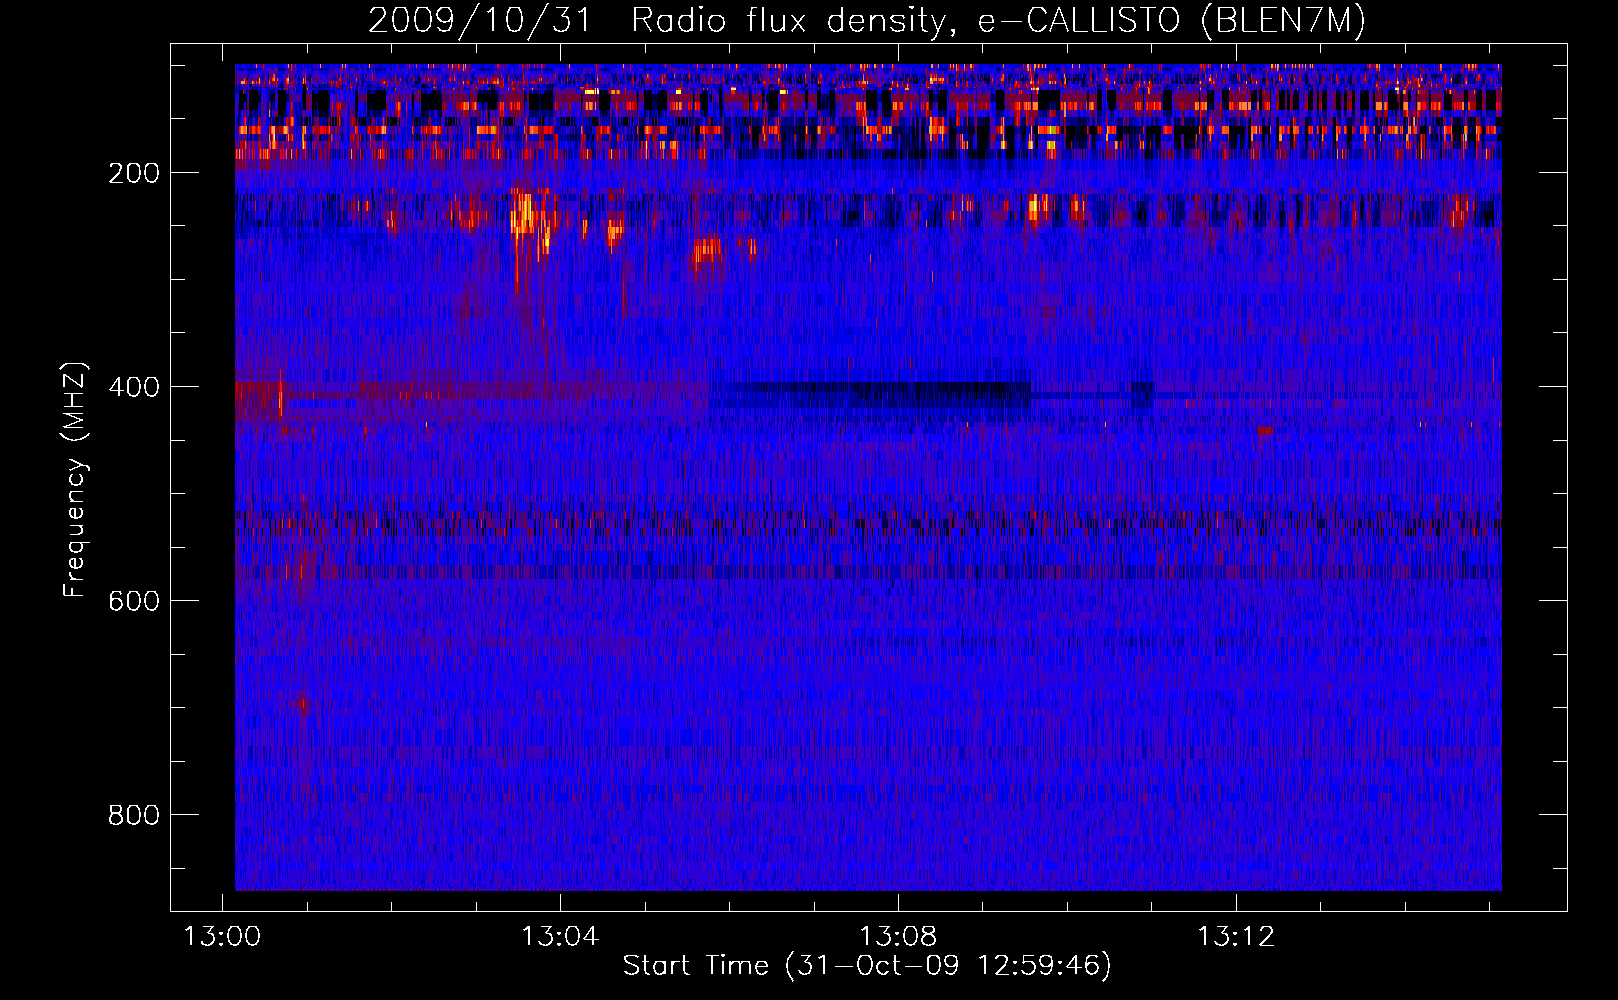
Task: Click the bright yellow burst near 13:03:30 around 220 MHz
Action: [x=525, y=215]
